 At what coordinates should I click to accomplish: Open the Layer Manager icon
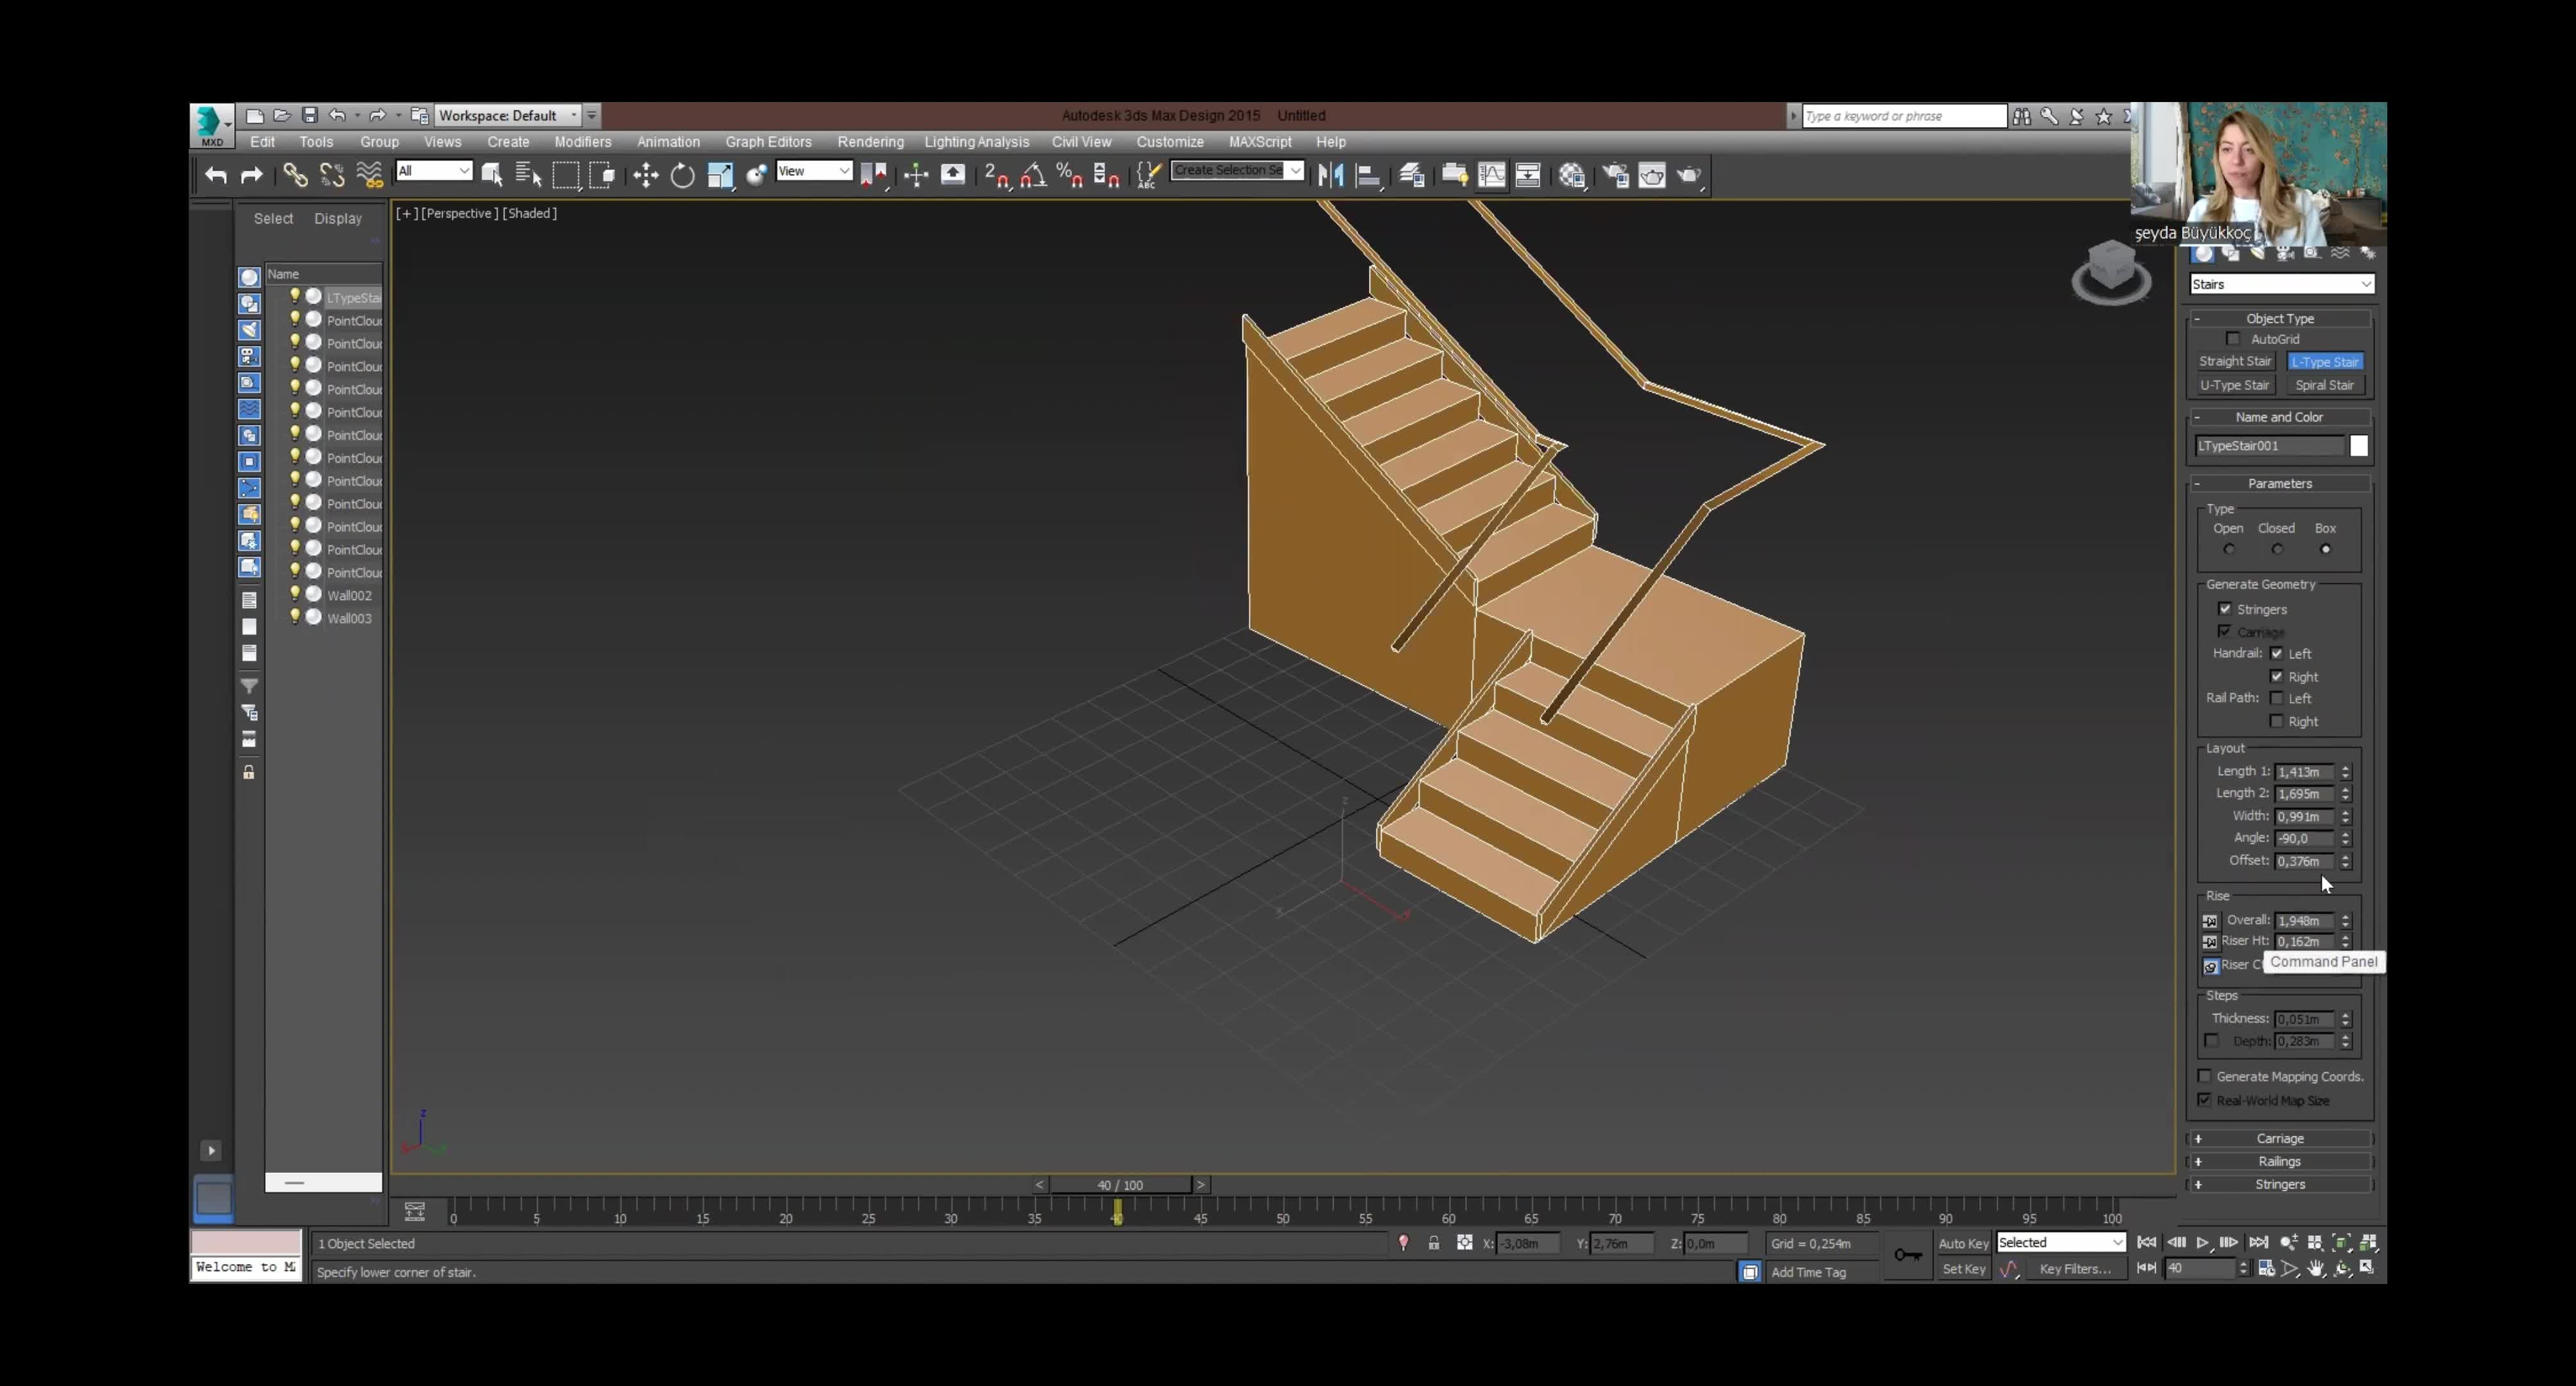point(1411,176)
